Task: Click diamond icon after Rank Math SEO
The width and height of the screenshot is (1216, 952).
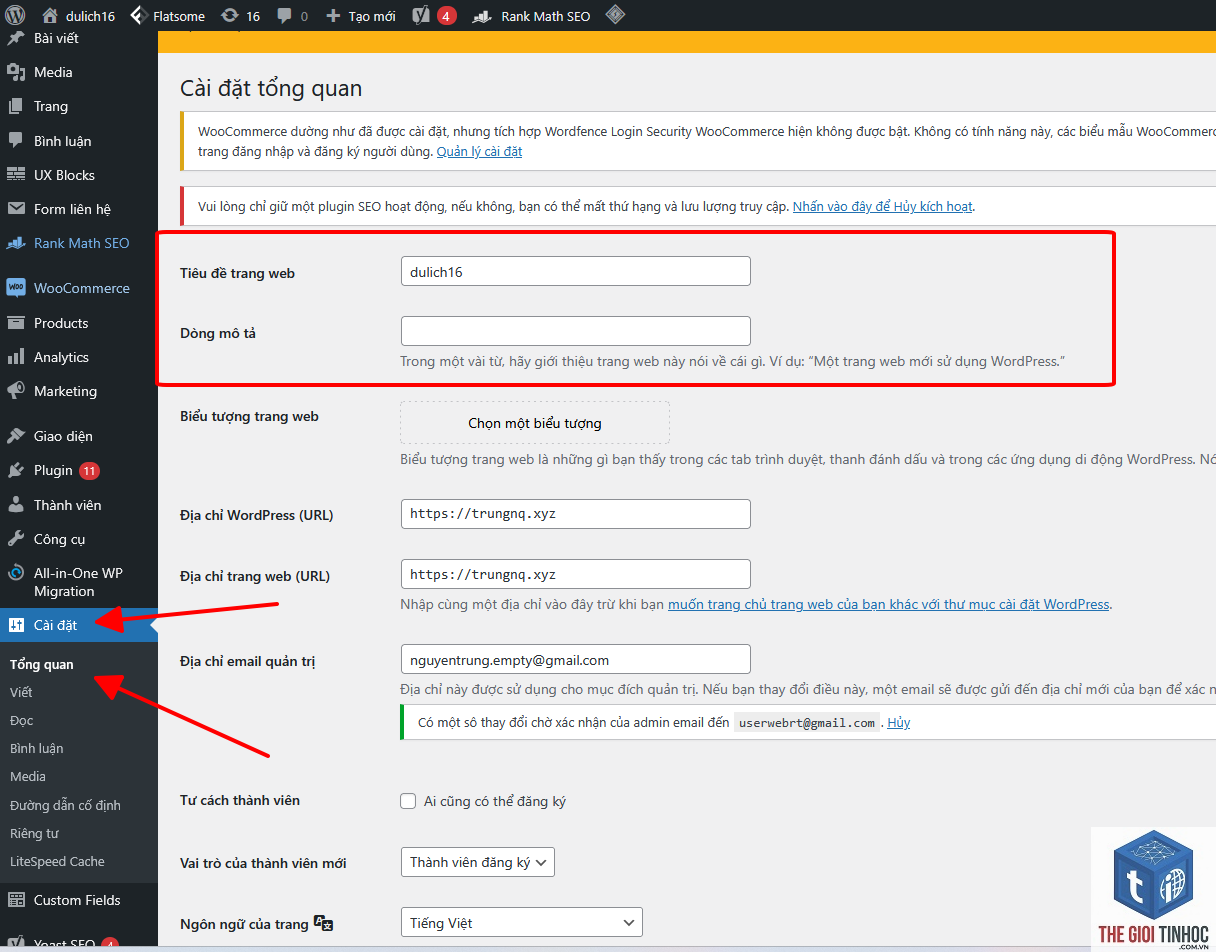Action: point(615,15)
